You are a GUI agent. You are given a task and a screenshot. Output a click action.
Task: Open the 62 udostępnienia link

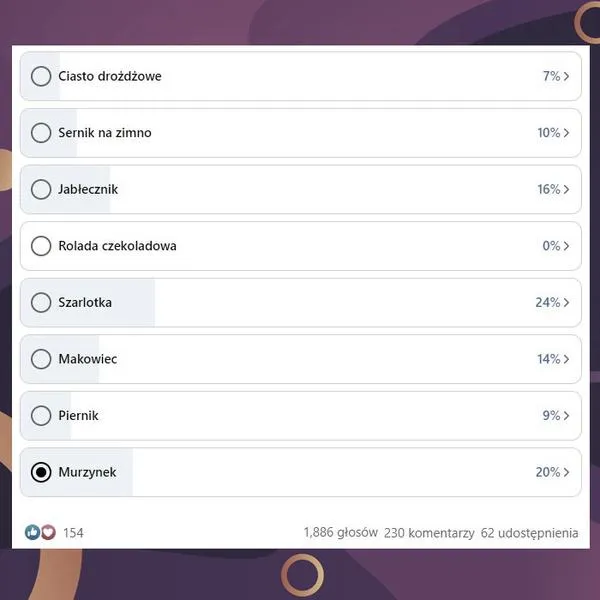529,533
